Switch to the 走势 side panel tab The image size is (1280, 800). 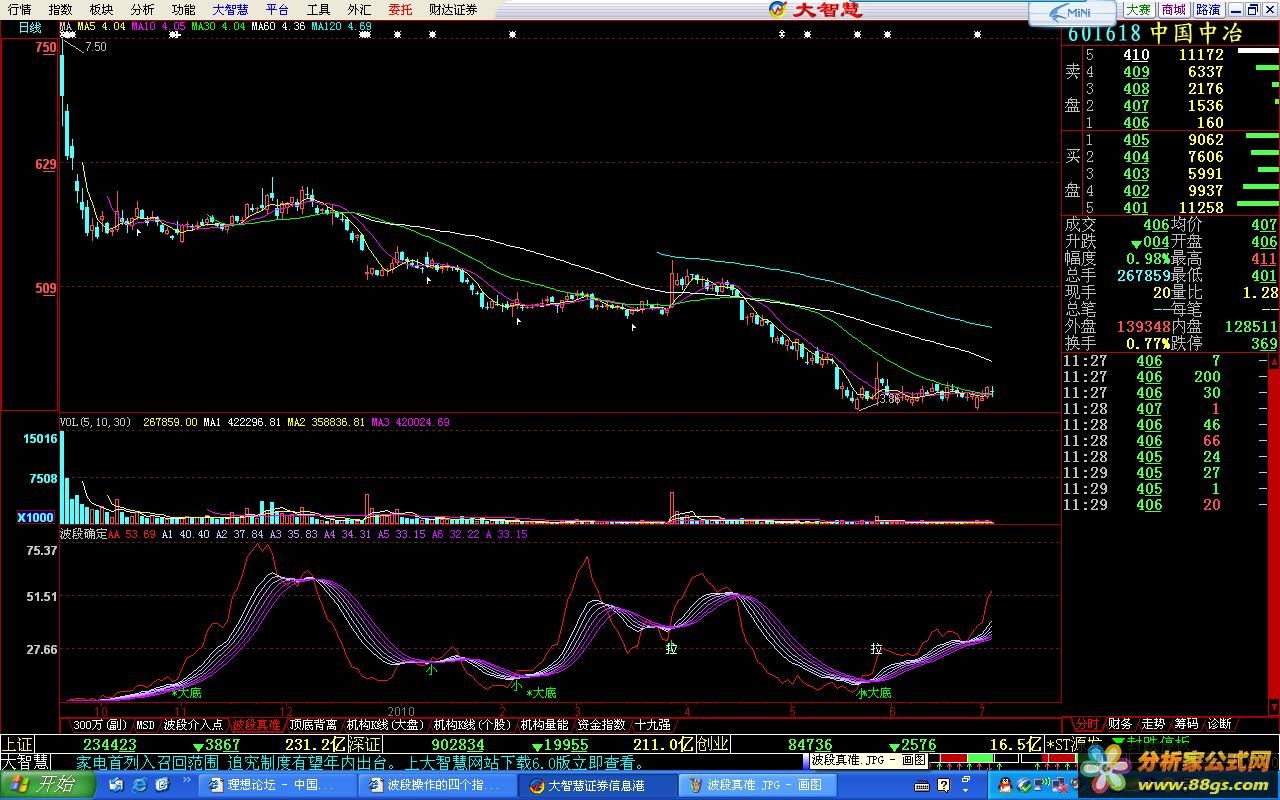(x=1153, y=724)
